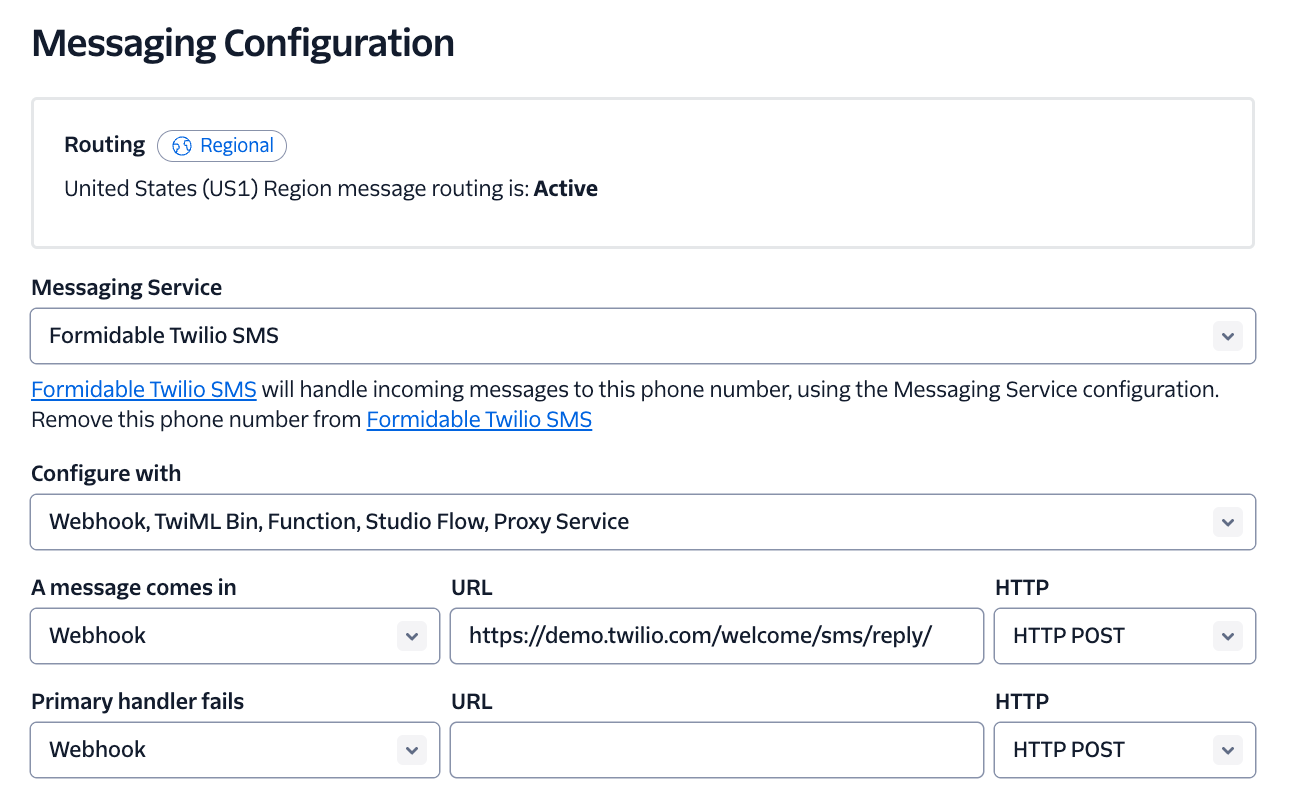Open the Messaging Service selector showing Formidable Twilio SMS

643,336
